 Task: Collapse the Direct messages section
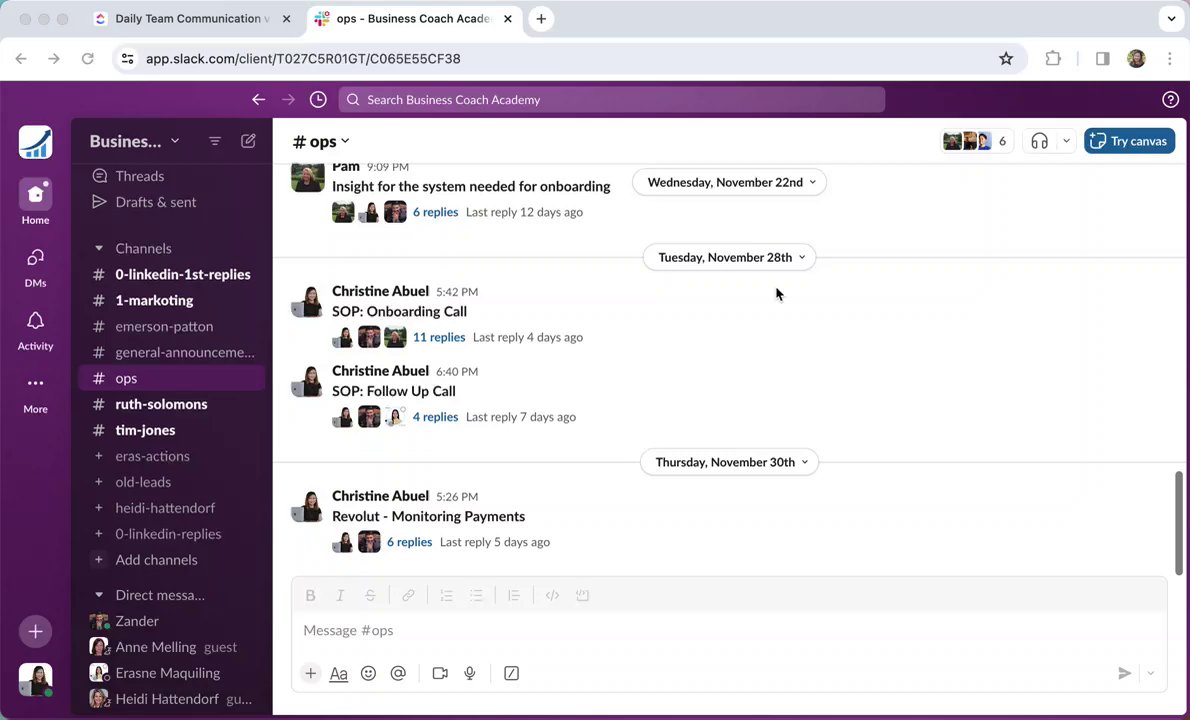[99, 595]
